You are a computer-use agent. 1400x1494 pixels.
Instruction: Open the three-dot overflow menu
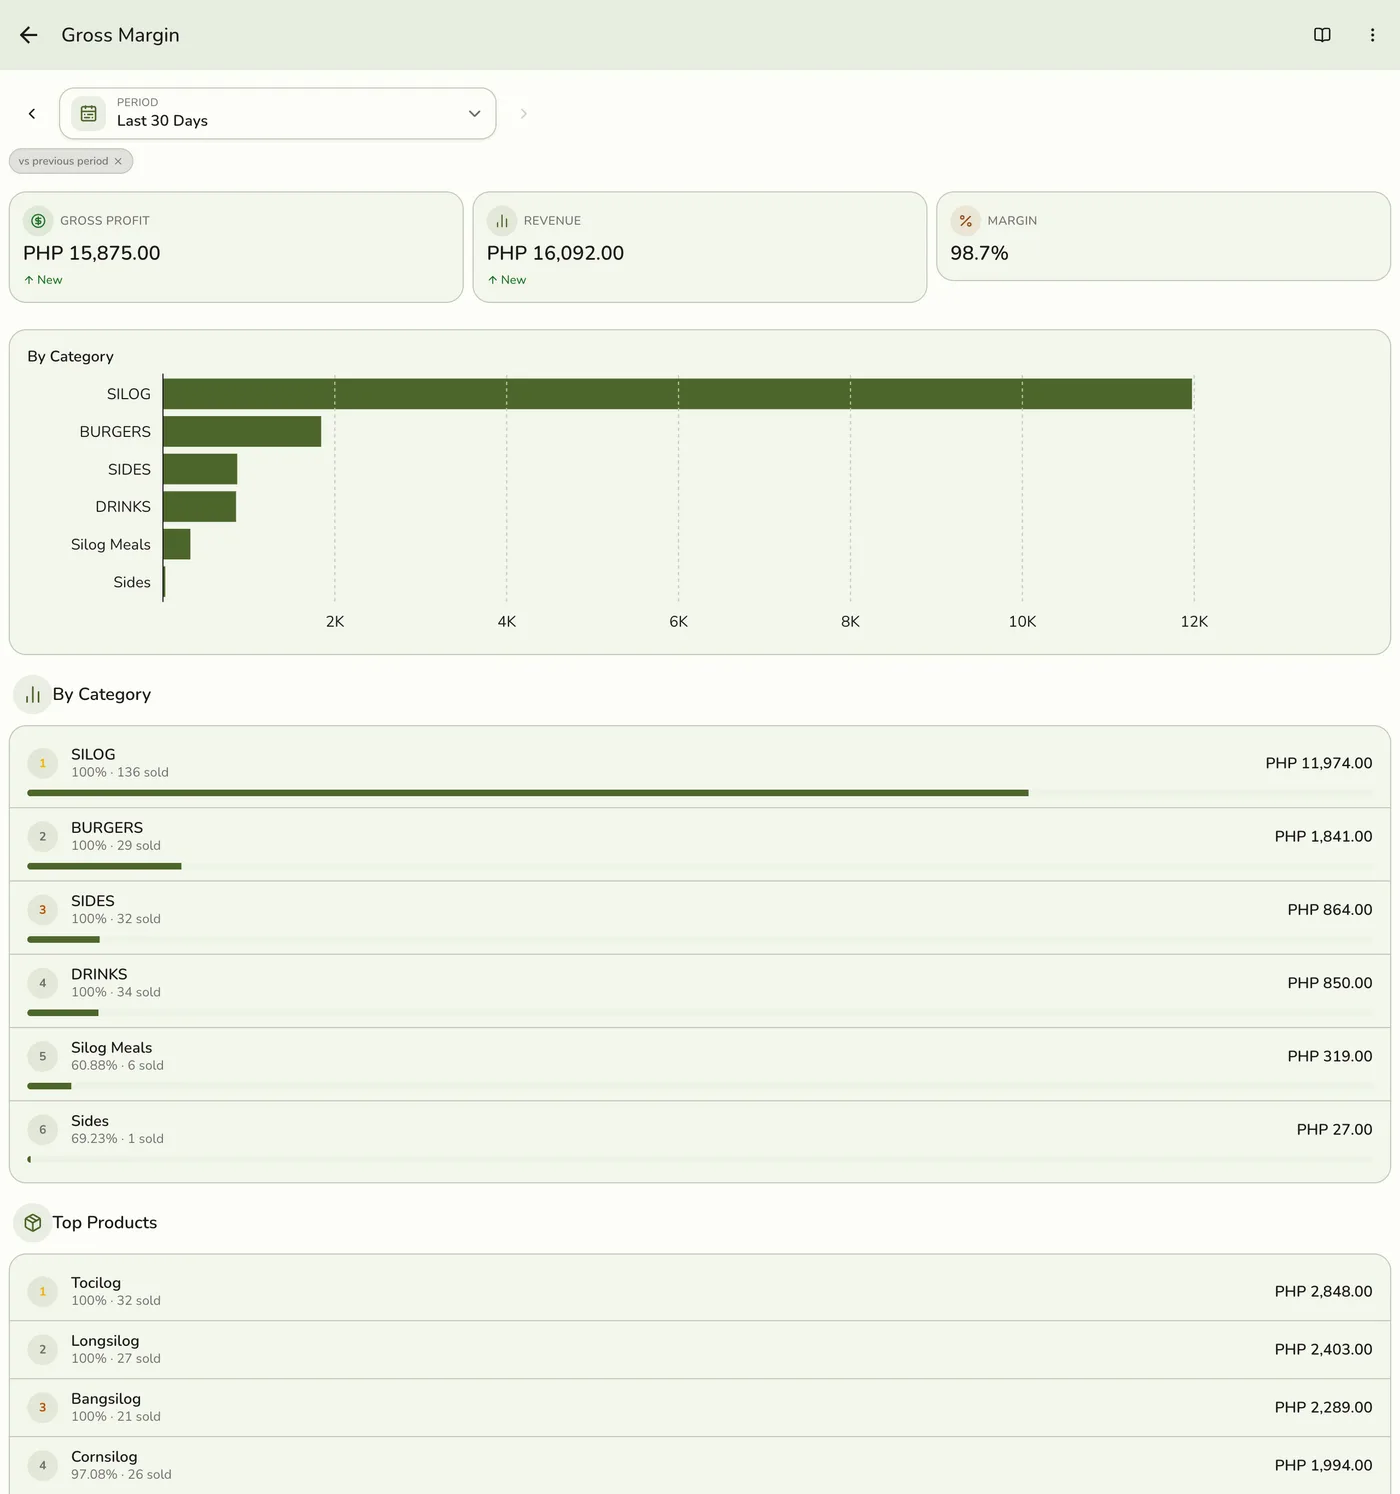coord(1372,35)
